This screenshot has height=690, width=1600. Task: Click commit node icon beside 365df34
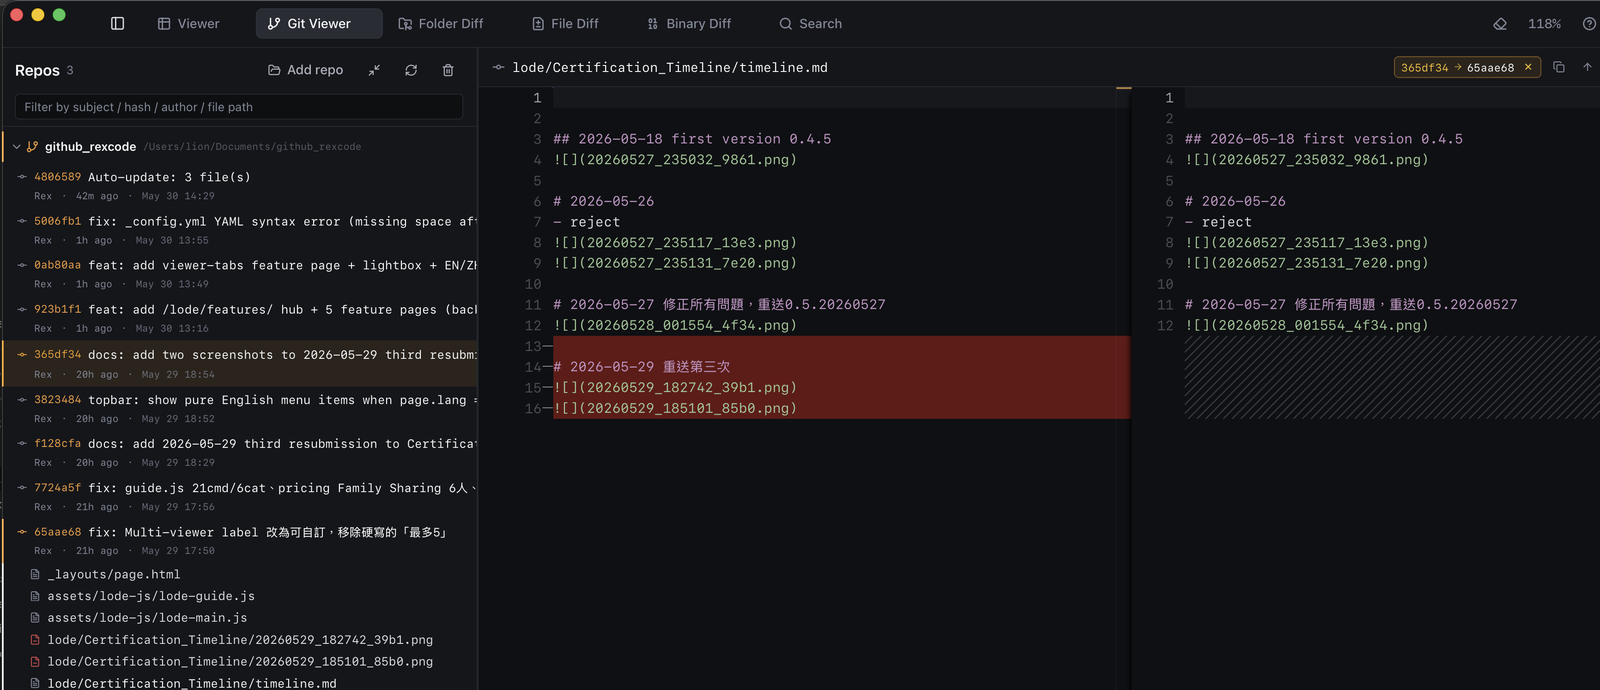click(x=22, y=355)
